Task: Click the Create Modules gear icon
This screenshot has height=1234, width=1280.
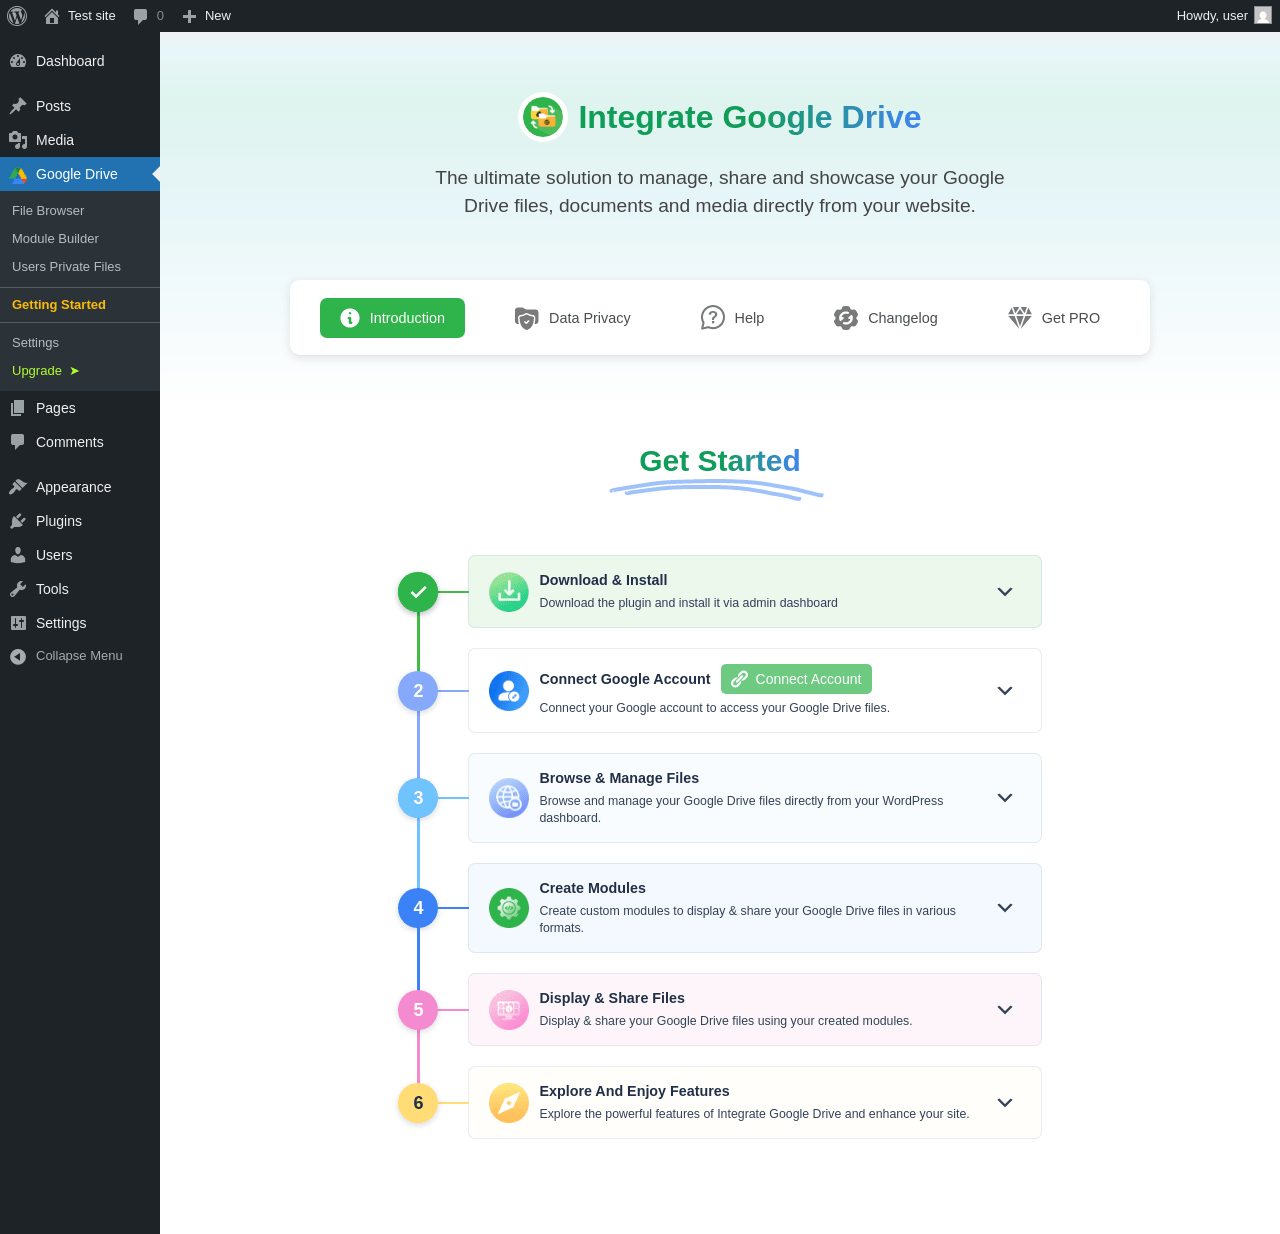Action: pyautogui.click(x=509, y=908)
